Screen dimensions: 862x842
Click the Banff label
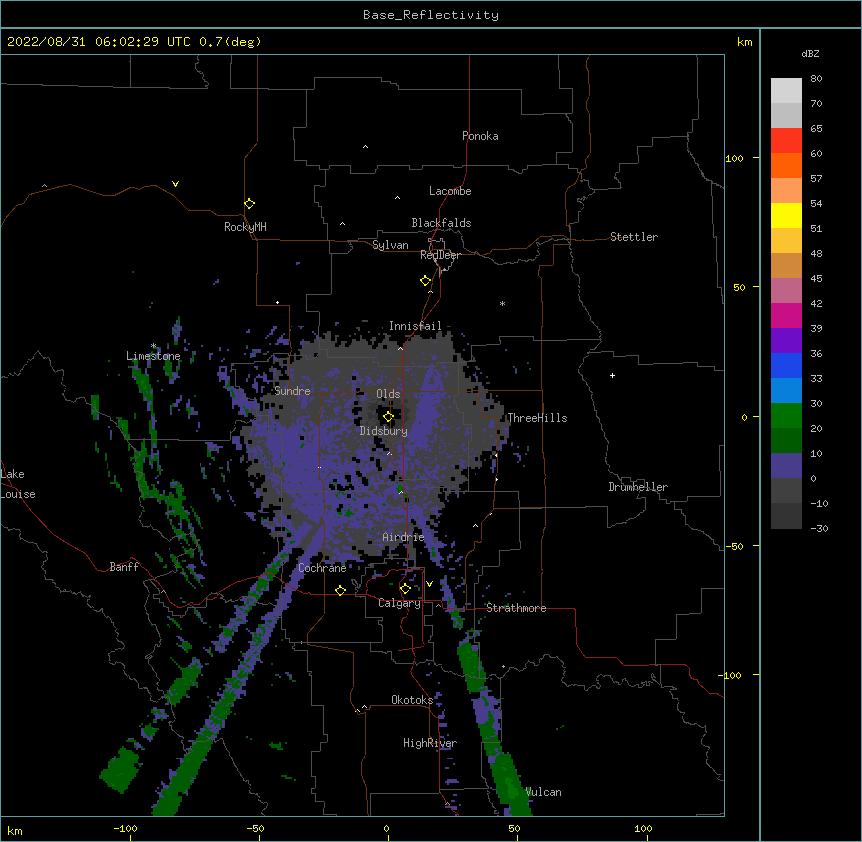124,567
